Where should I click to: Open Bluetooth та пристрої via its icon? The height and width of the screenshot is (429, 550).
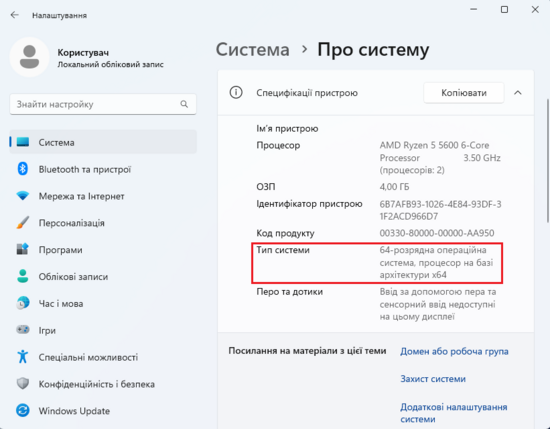coord(23,169)
